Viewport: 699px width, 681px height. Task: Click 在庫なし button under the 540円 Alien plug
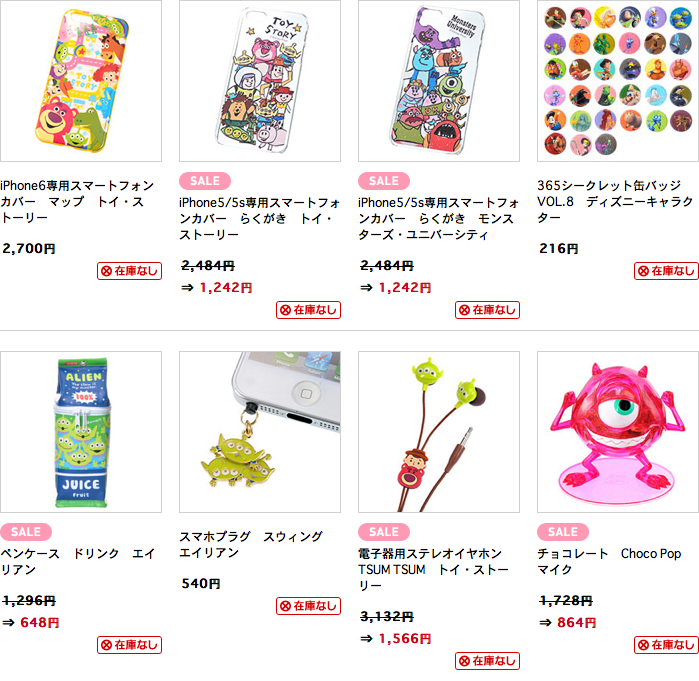click(308, 606)
